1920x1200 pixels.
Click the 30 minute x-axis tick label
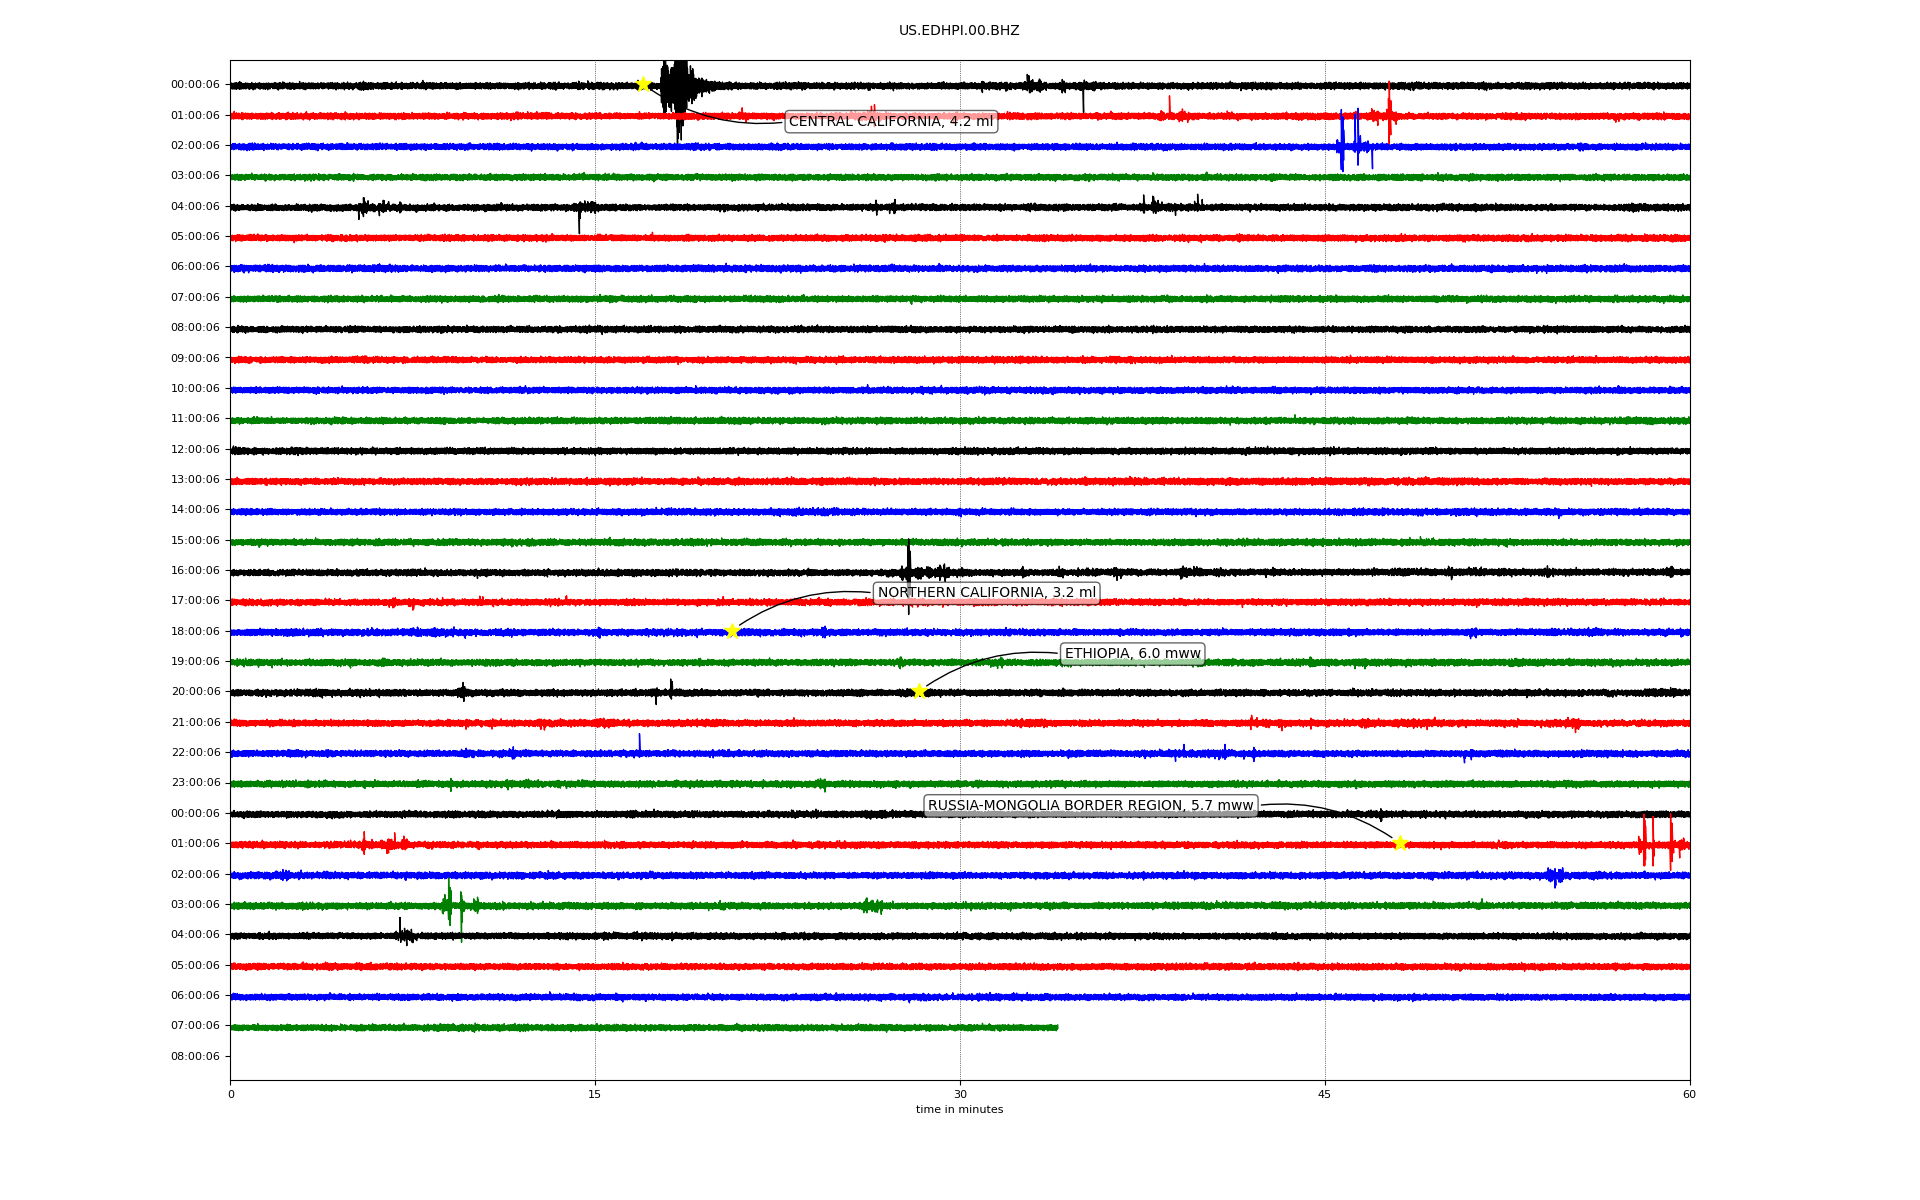pyautogui.click(x=960, y=1094)
